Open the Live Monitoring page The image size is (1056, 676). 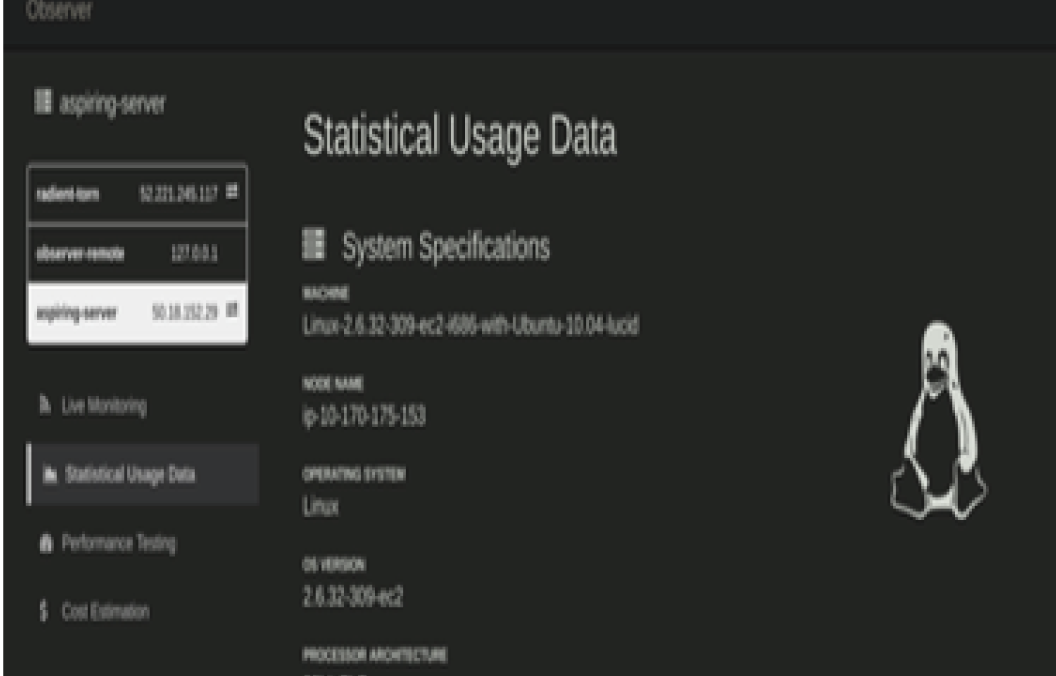click(104, 406)
